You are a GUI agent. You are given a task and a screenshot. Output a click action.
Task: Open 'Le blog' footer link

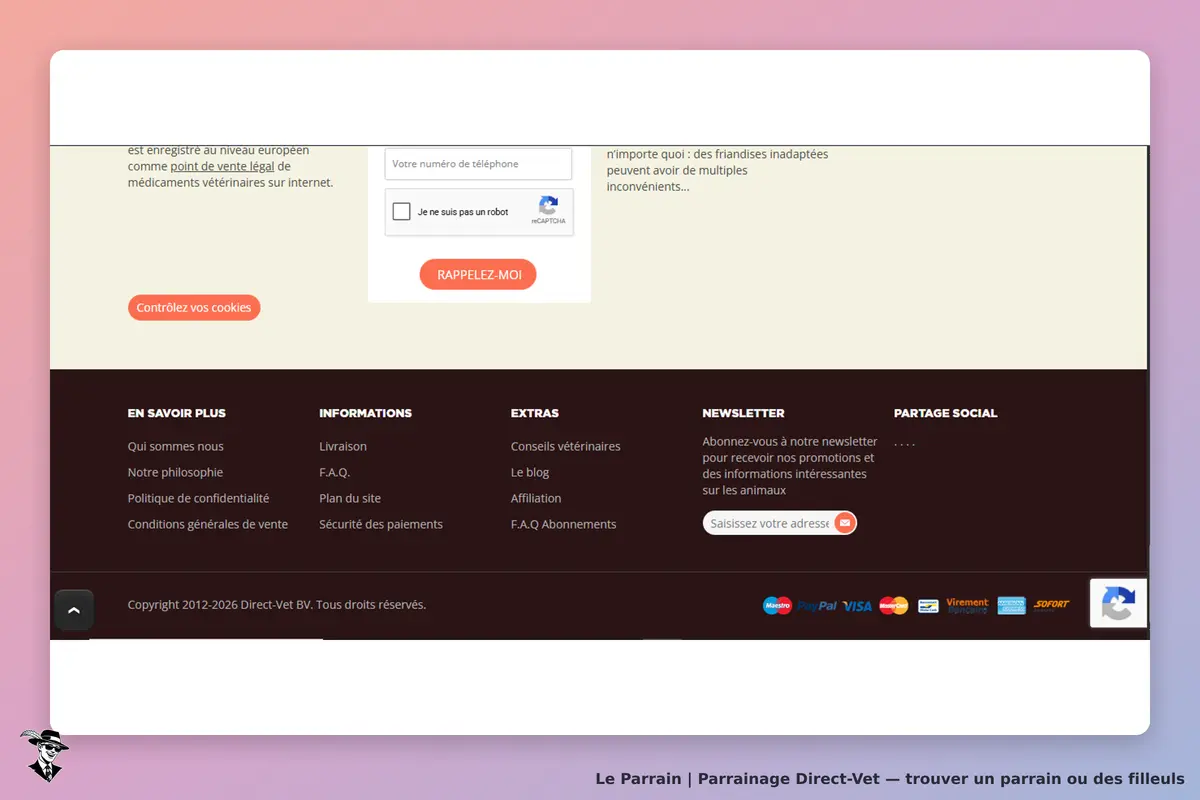530,472
